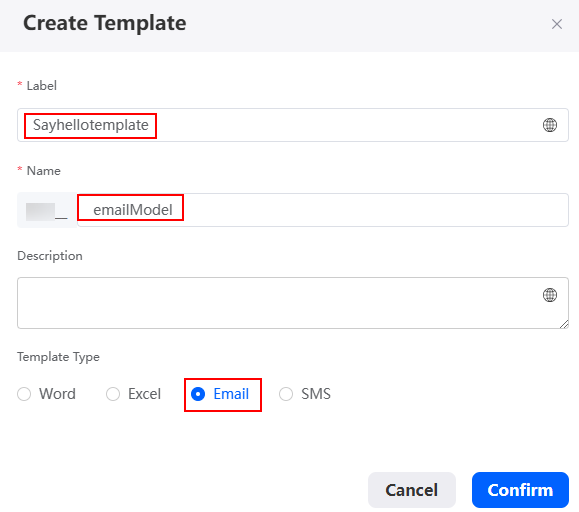The image size is (579, 512).
Task: Click the Label field caption
Action: pos(42,86)
